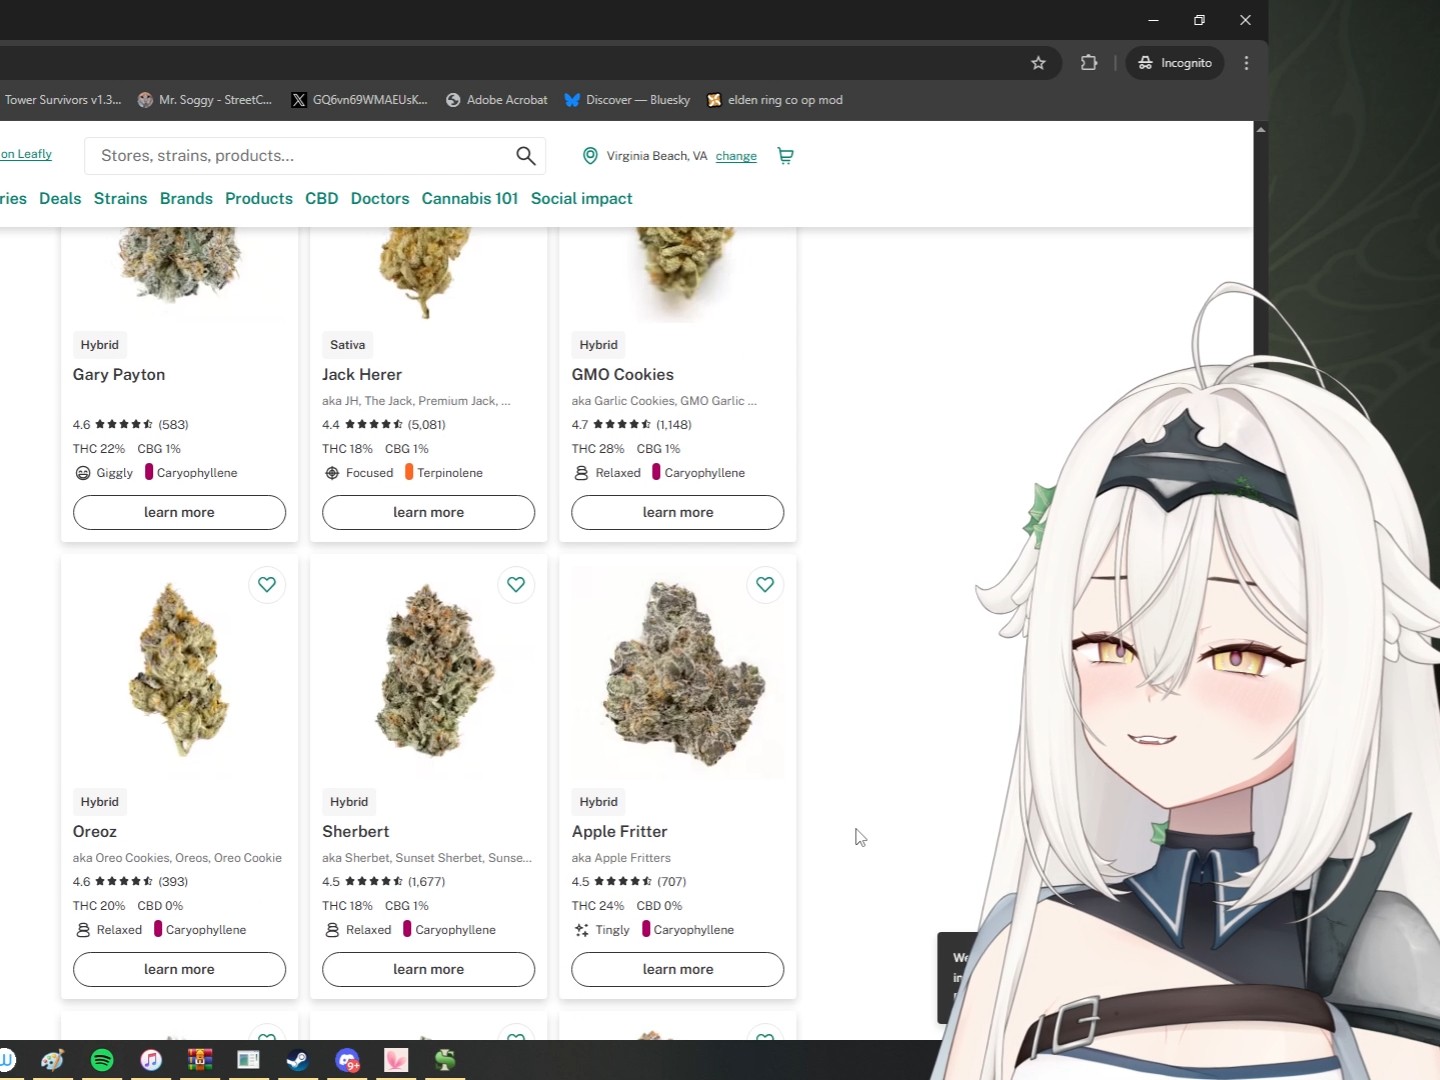Open the elden ring co op mod bookmark

(775, 100)
